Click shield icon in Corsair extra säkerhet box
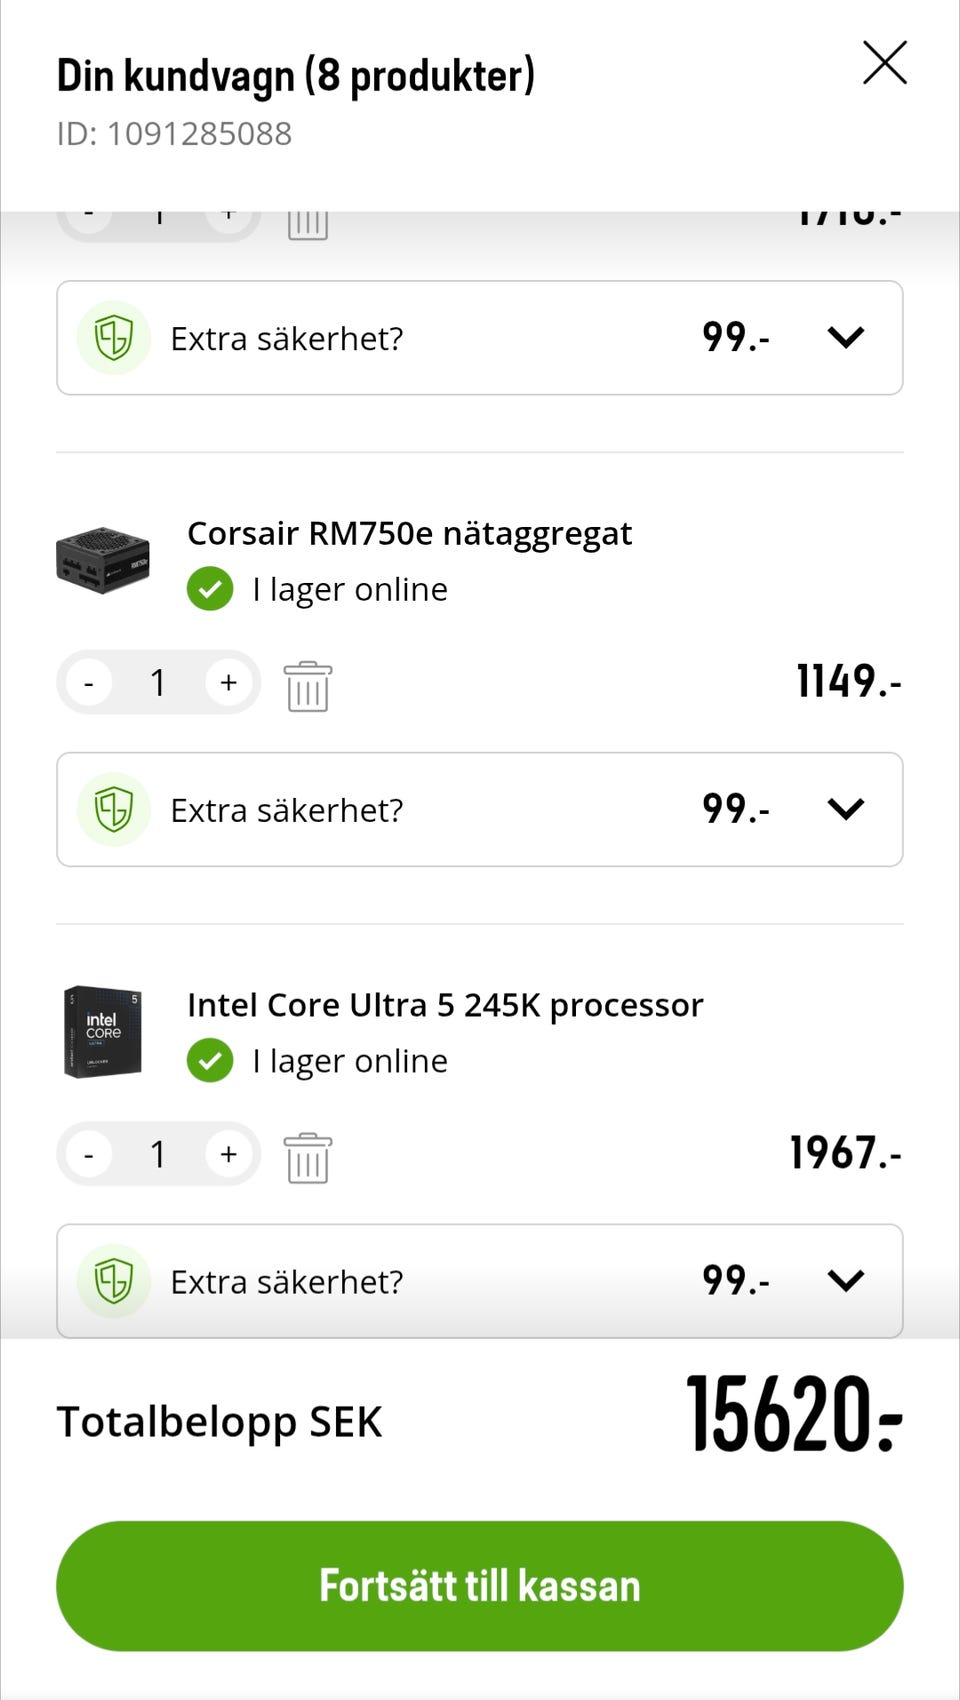 [114, 809]
